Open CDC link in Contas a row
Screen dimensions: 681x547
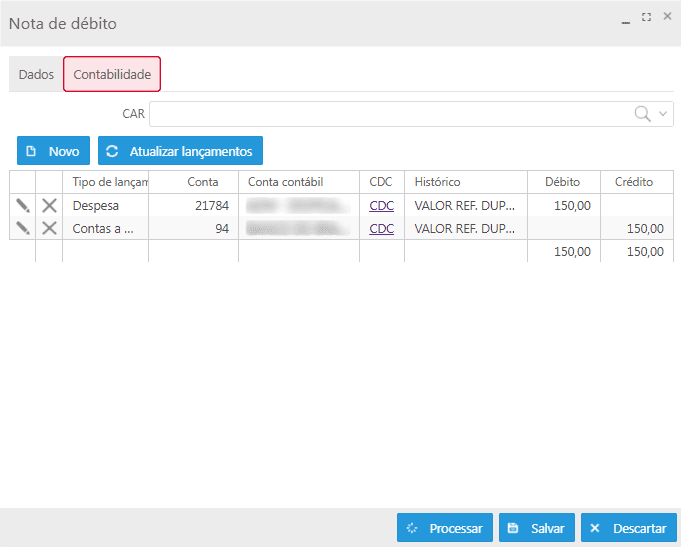382,228
